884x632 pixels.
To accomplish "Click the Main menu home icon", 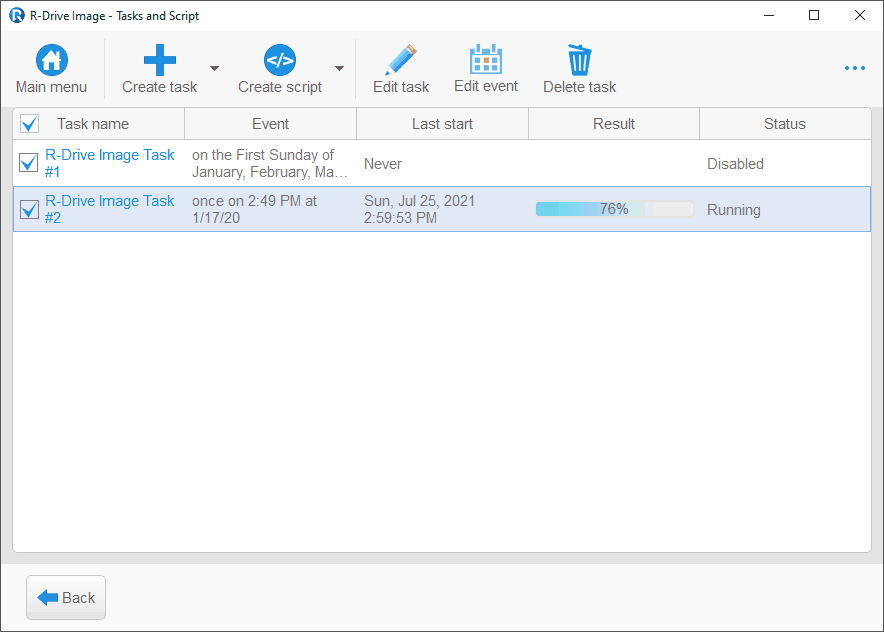I will [52, 61].
